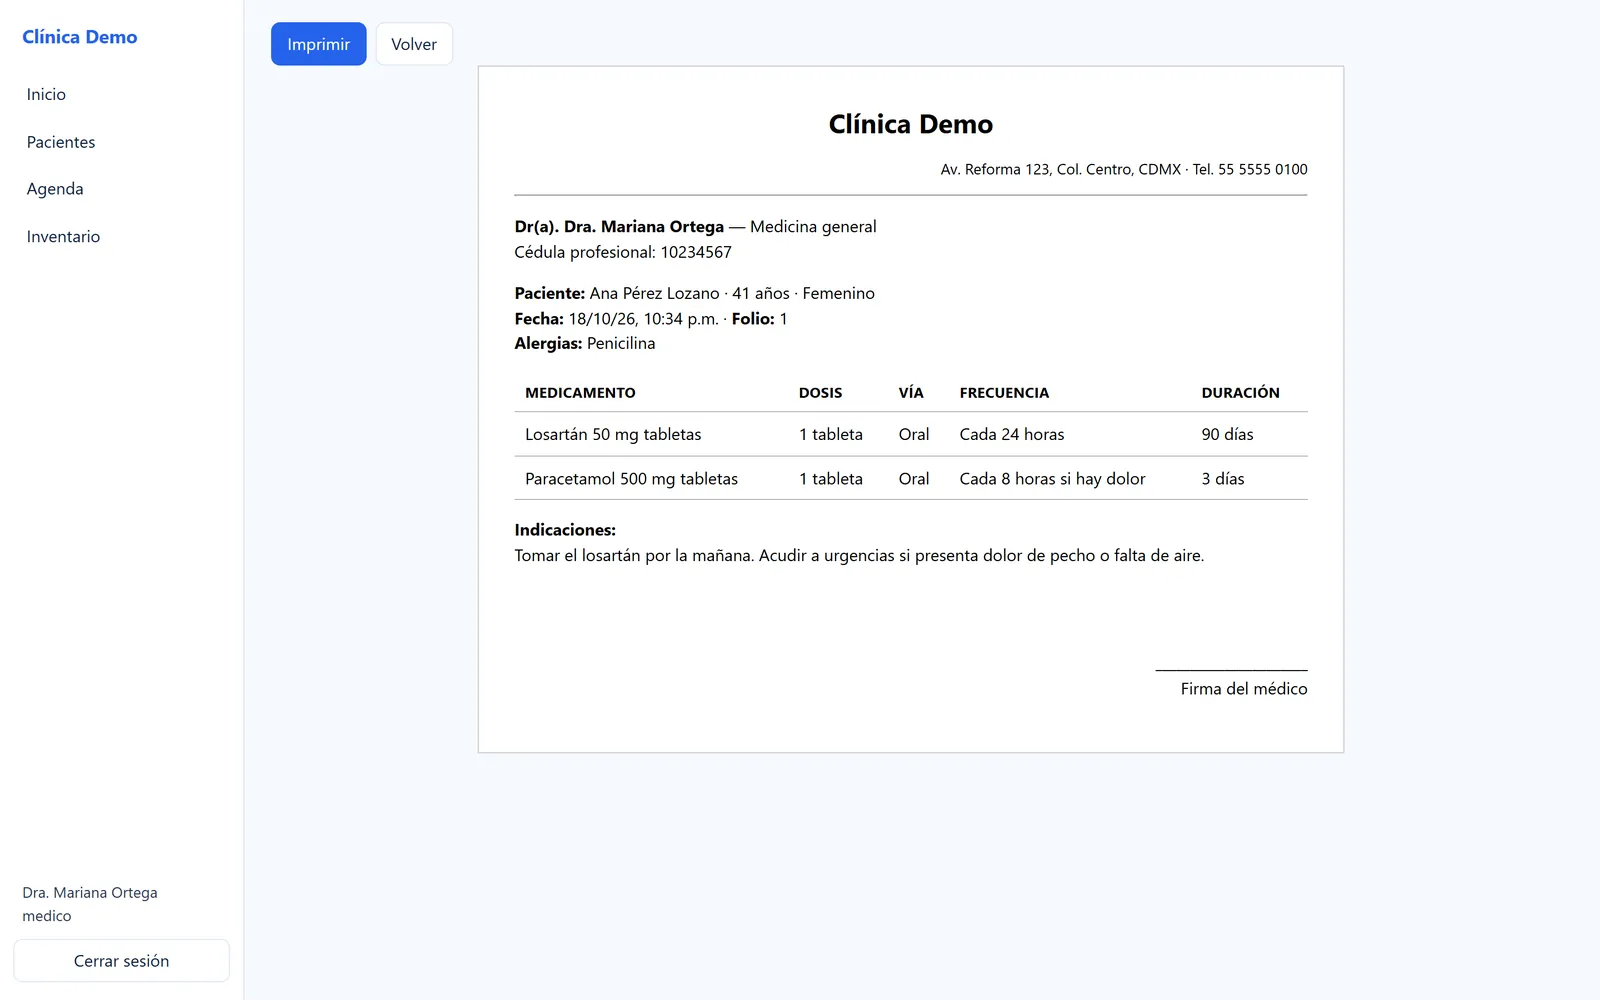Image resolution: width=1600 pixels, height=1000 pixels.
Task: Select the prescription heading Clínica Demo
Action: tap(911, 124)
